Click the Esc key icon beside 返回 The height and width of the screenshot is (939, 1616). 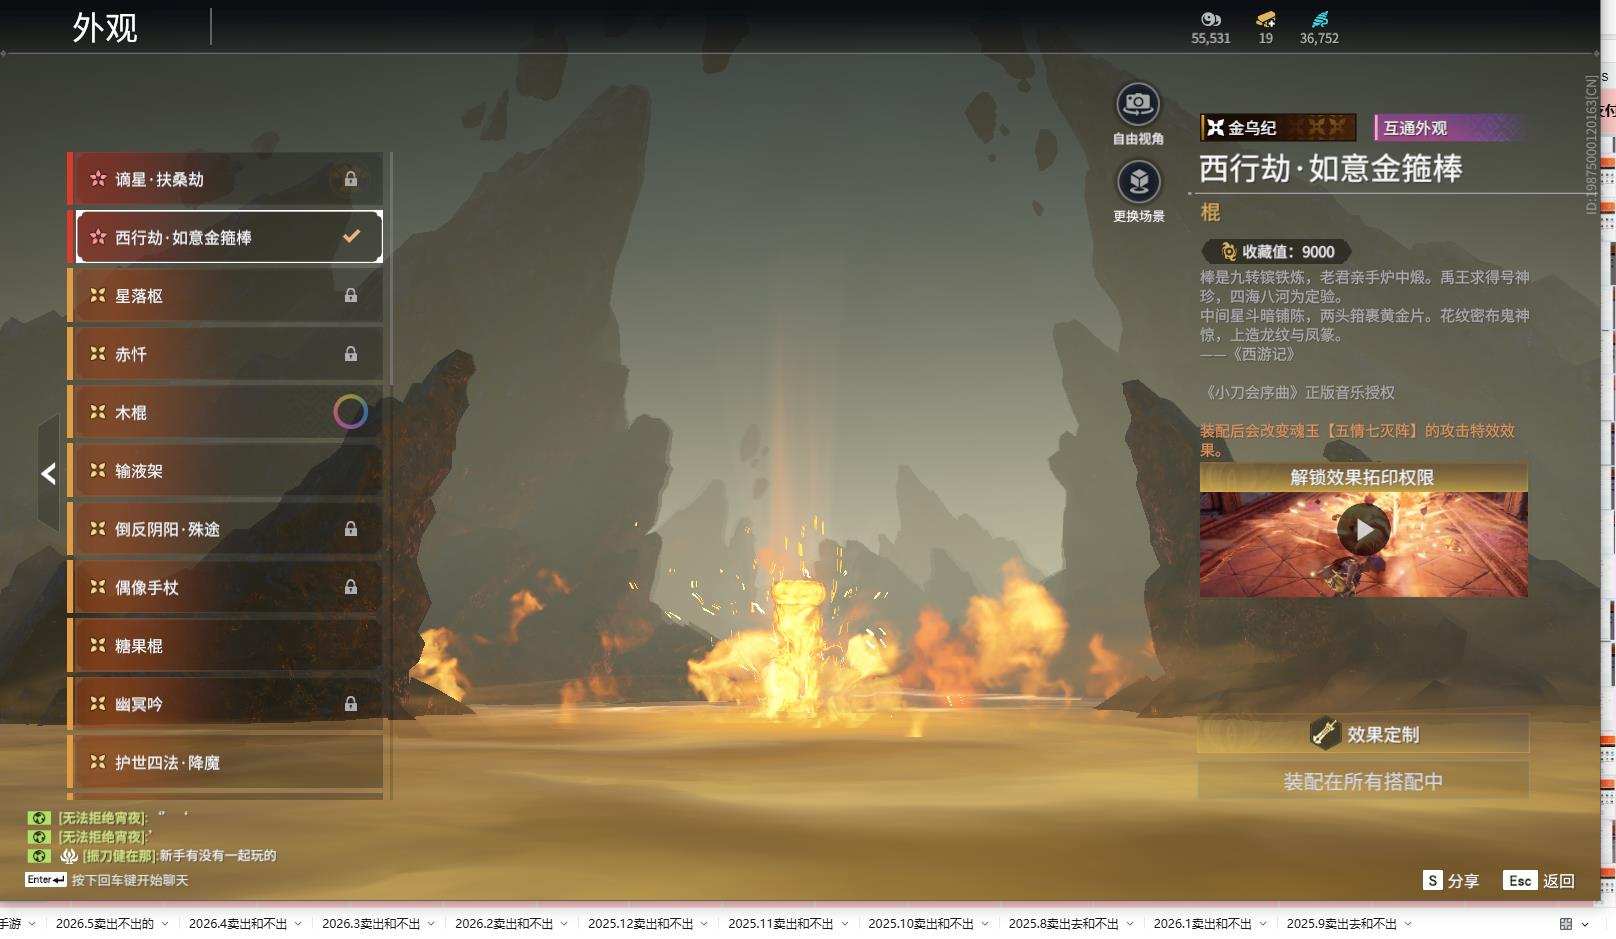1520,880
